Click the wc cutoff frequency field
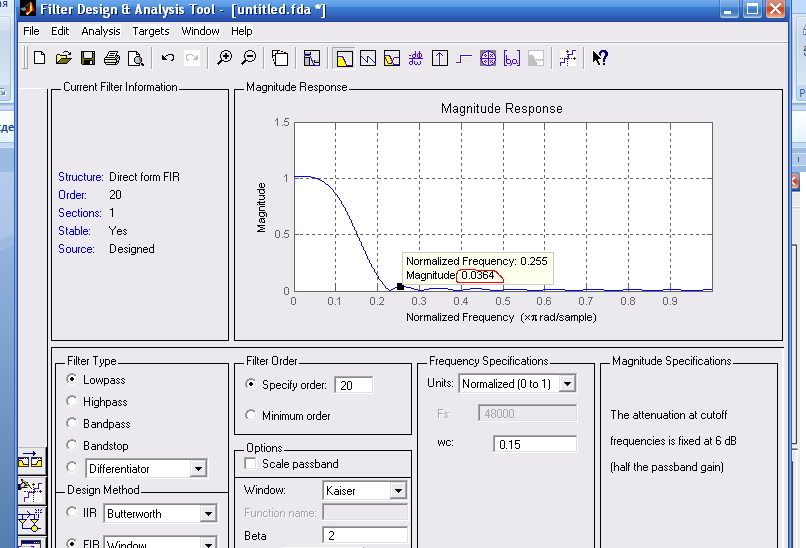Screen dimensions: 806x548 534,444
